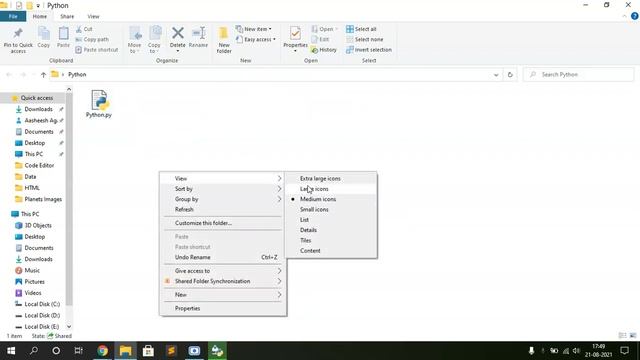Viewport: 640px width, 360px height.
Task: Expand Give access to submenu
Action: click(x=223, y=271)
